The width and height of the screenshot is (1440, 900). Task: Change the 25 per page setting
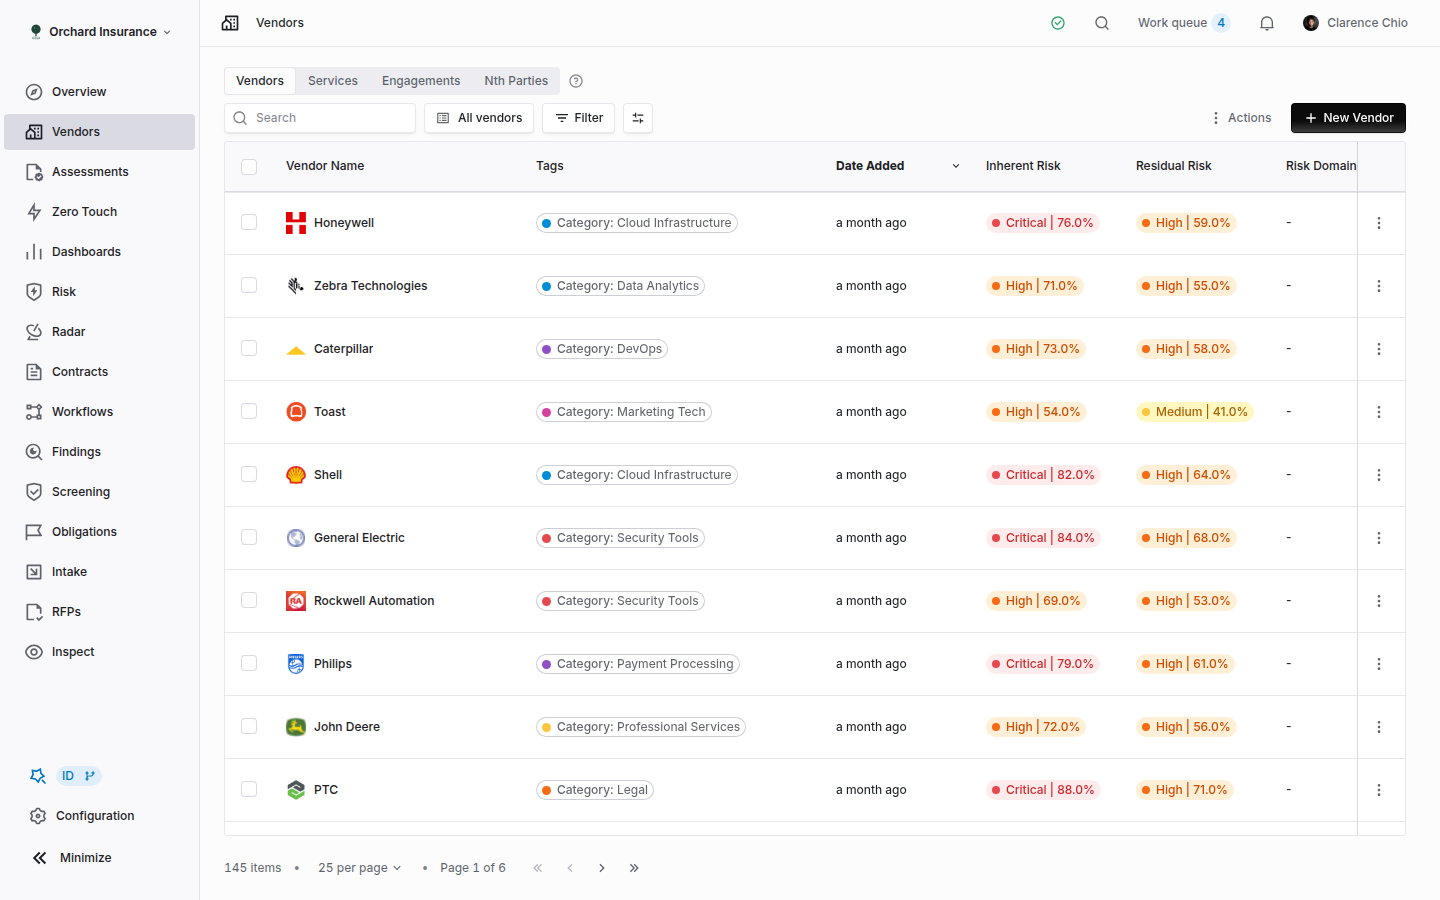tap(359, 868)
